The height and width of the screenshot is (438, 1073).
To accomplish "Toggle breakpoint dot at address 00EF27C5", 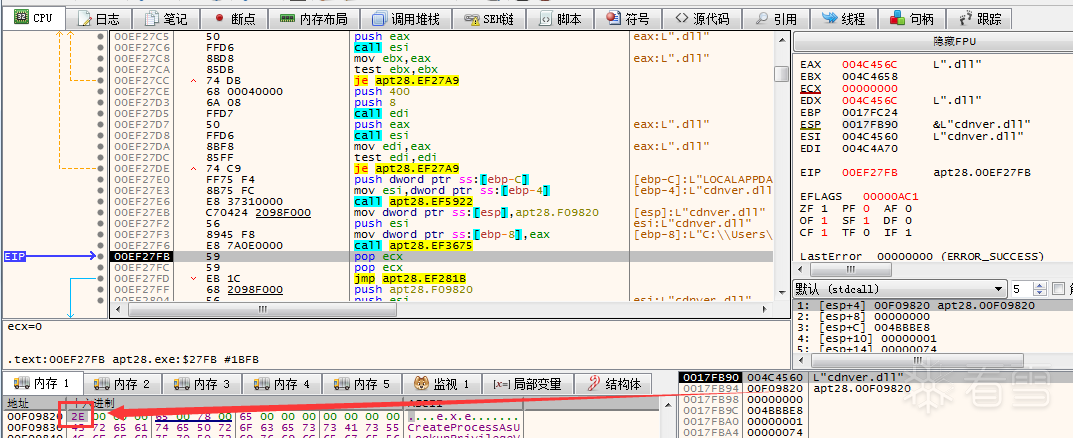I will [x=101, y=36].
